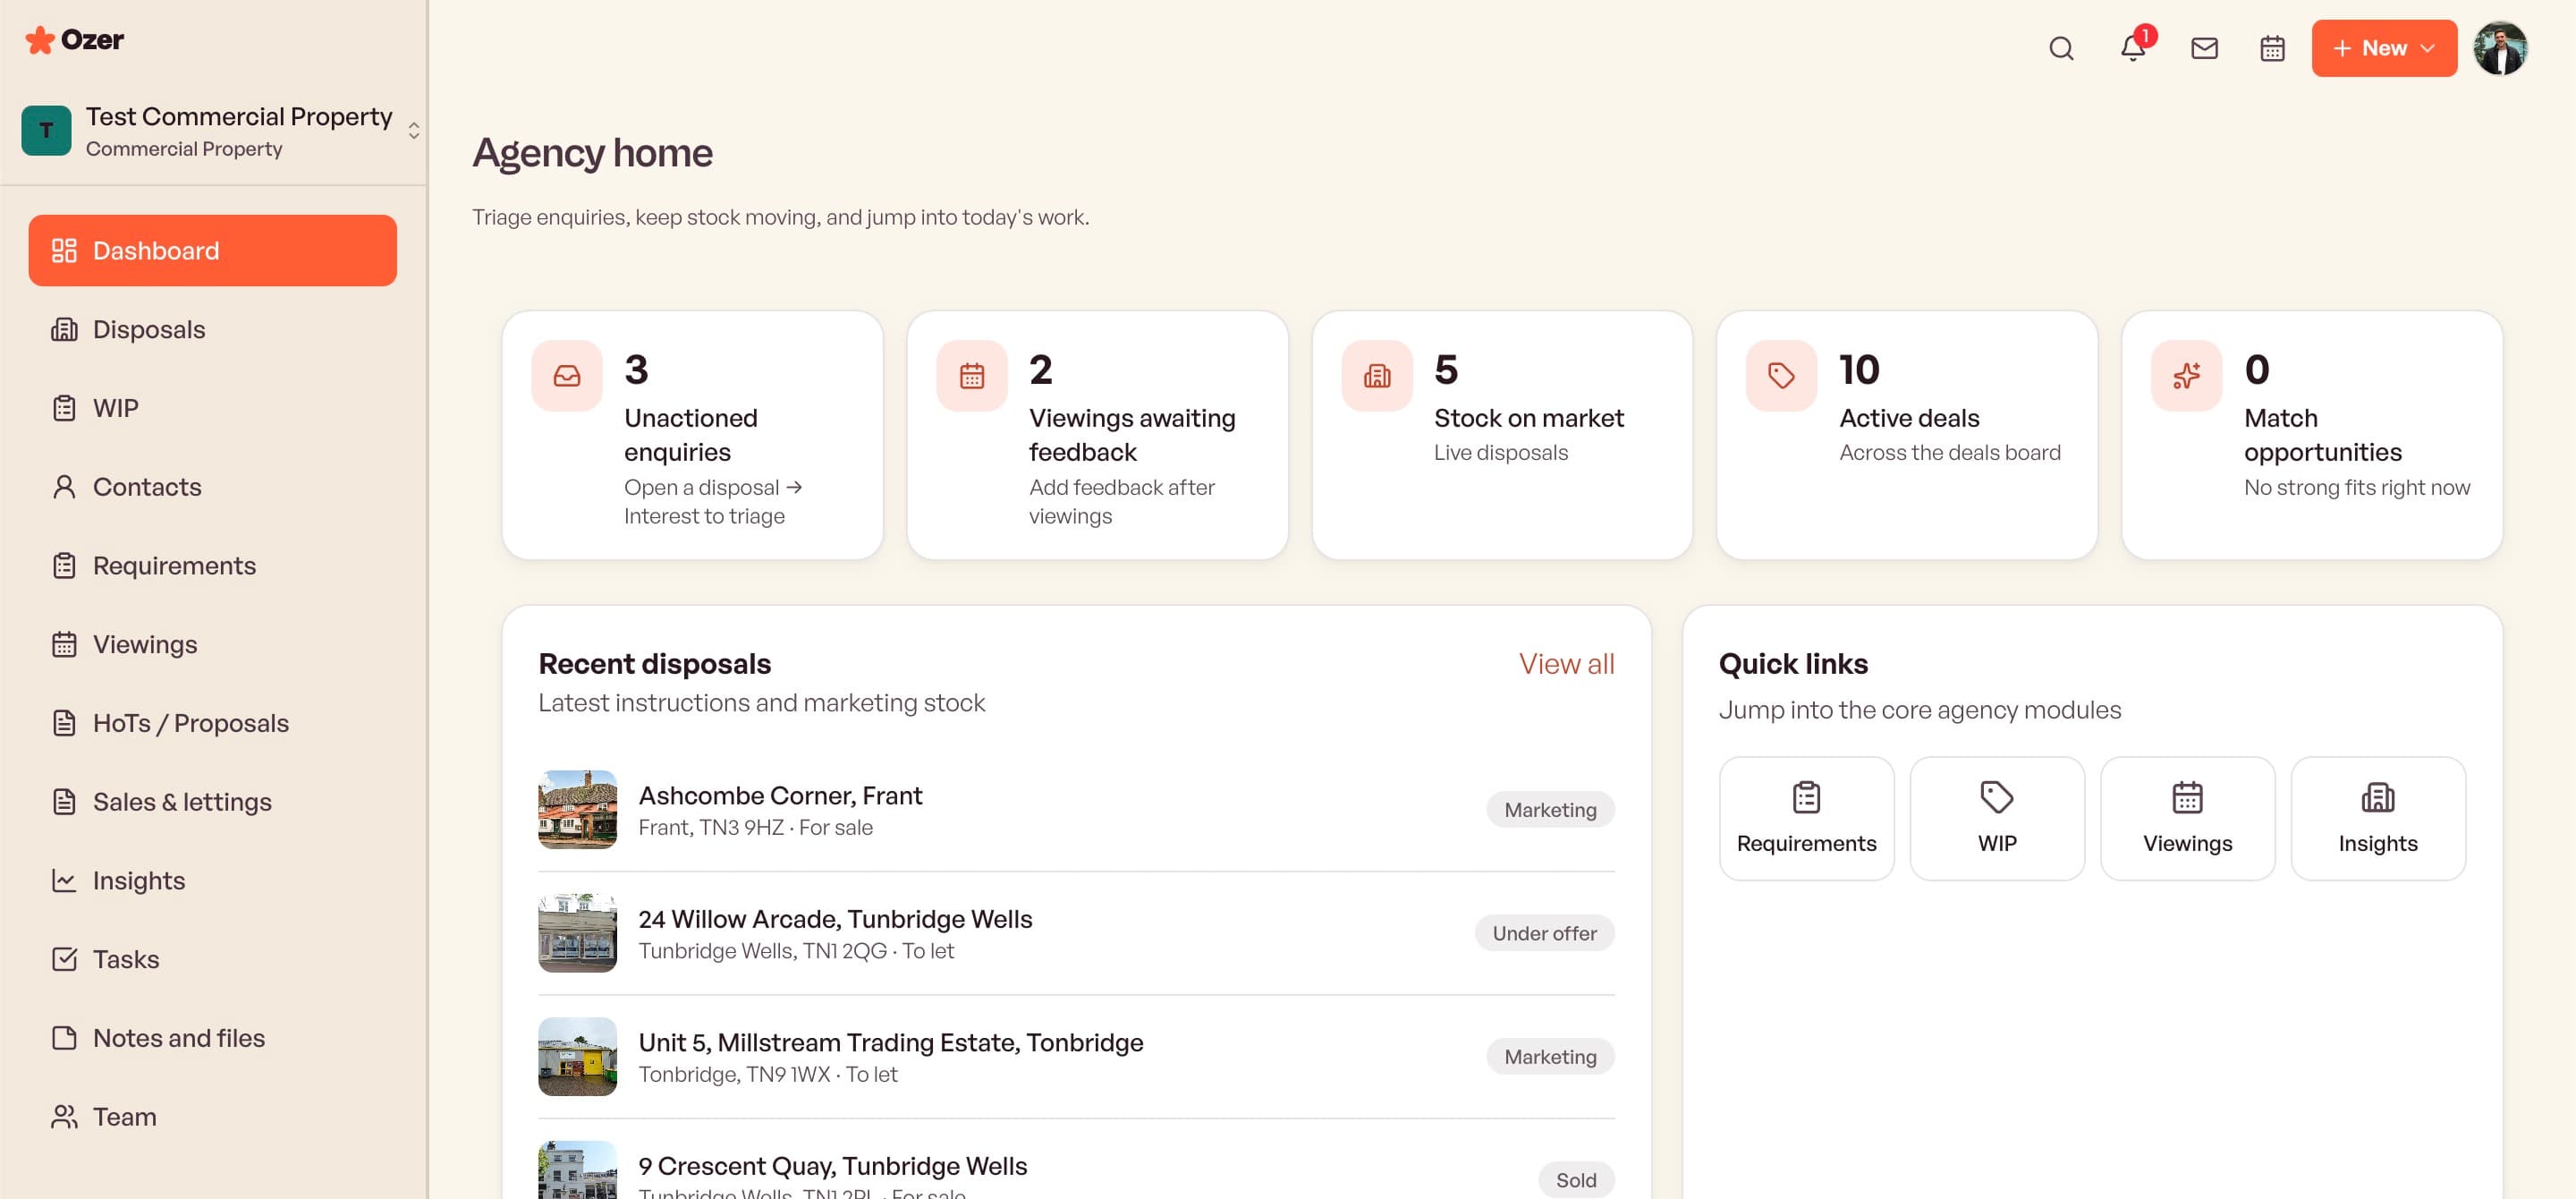
Task: Click the Insights chart icon in sidebar
Action: pos(64,881)
